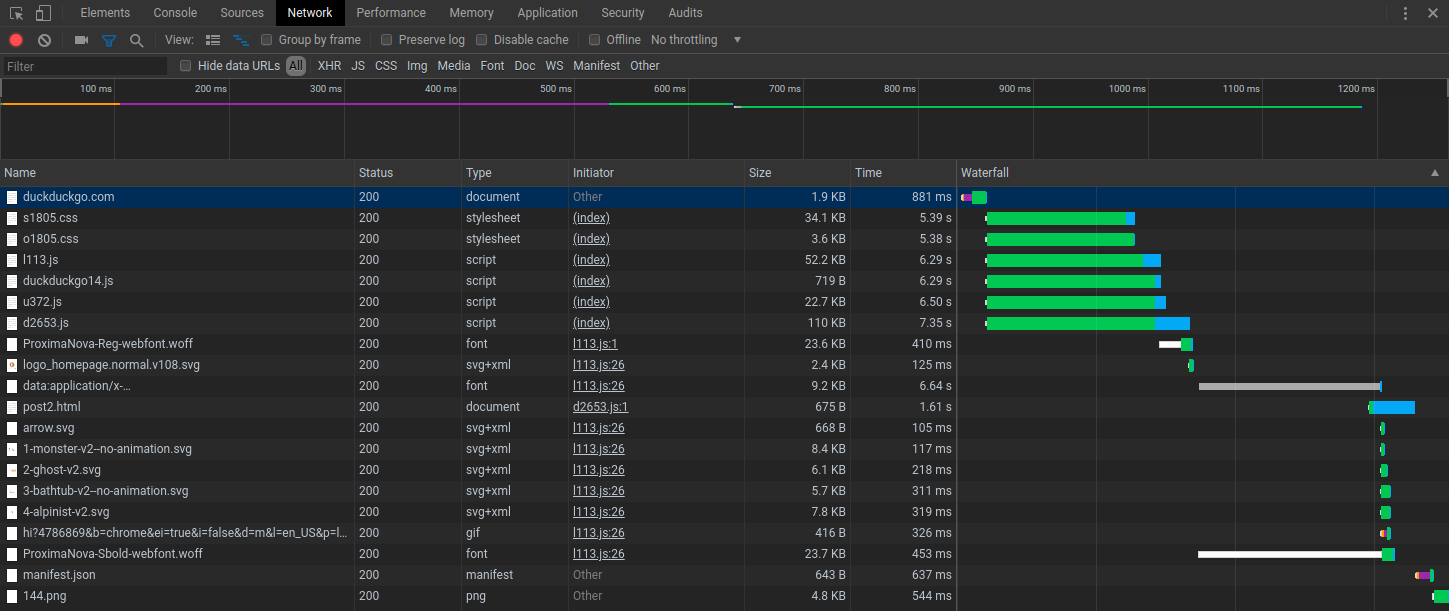Click the sort arrow in Waterfall header

point(1435,173)
